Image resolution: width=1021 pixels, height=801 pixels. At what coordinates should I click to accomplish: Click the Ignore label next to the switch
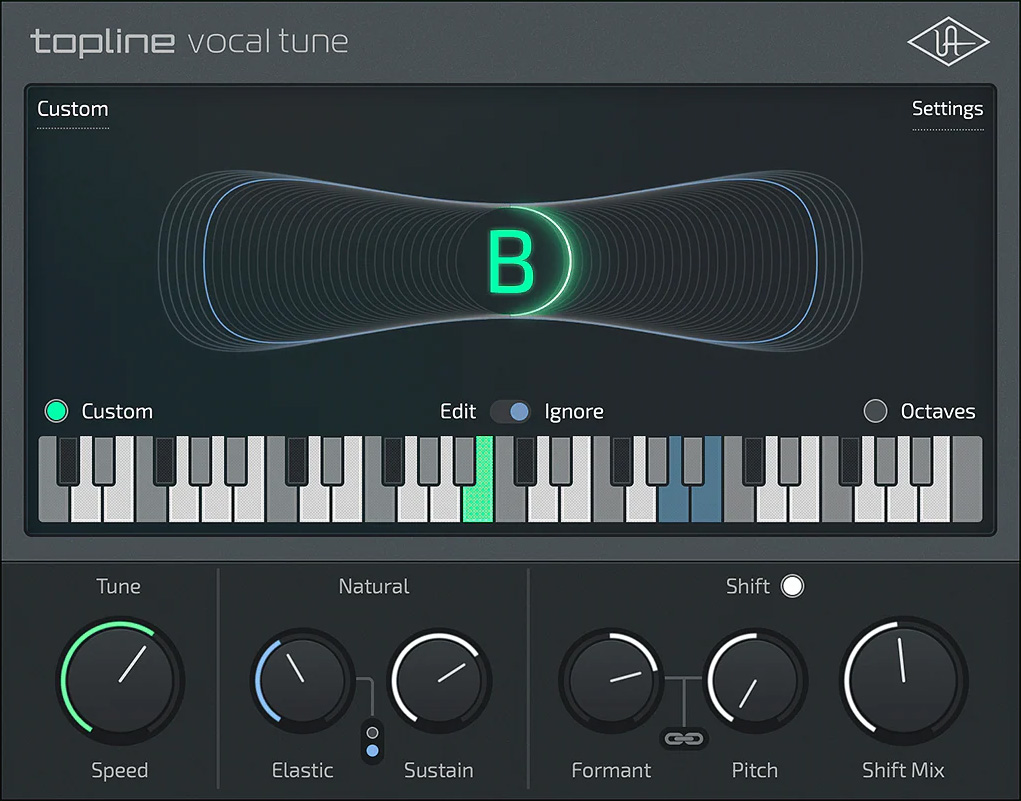pyautogui.click(x=574, y=411)
